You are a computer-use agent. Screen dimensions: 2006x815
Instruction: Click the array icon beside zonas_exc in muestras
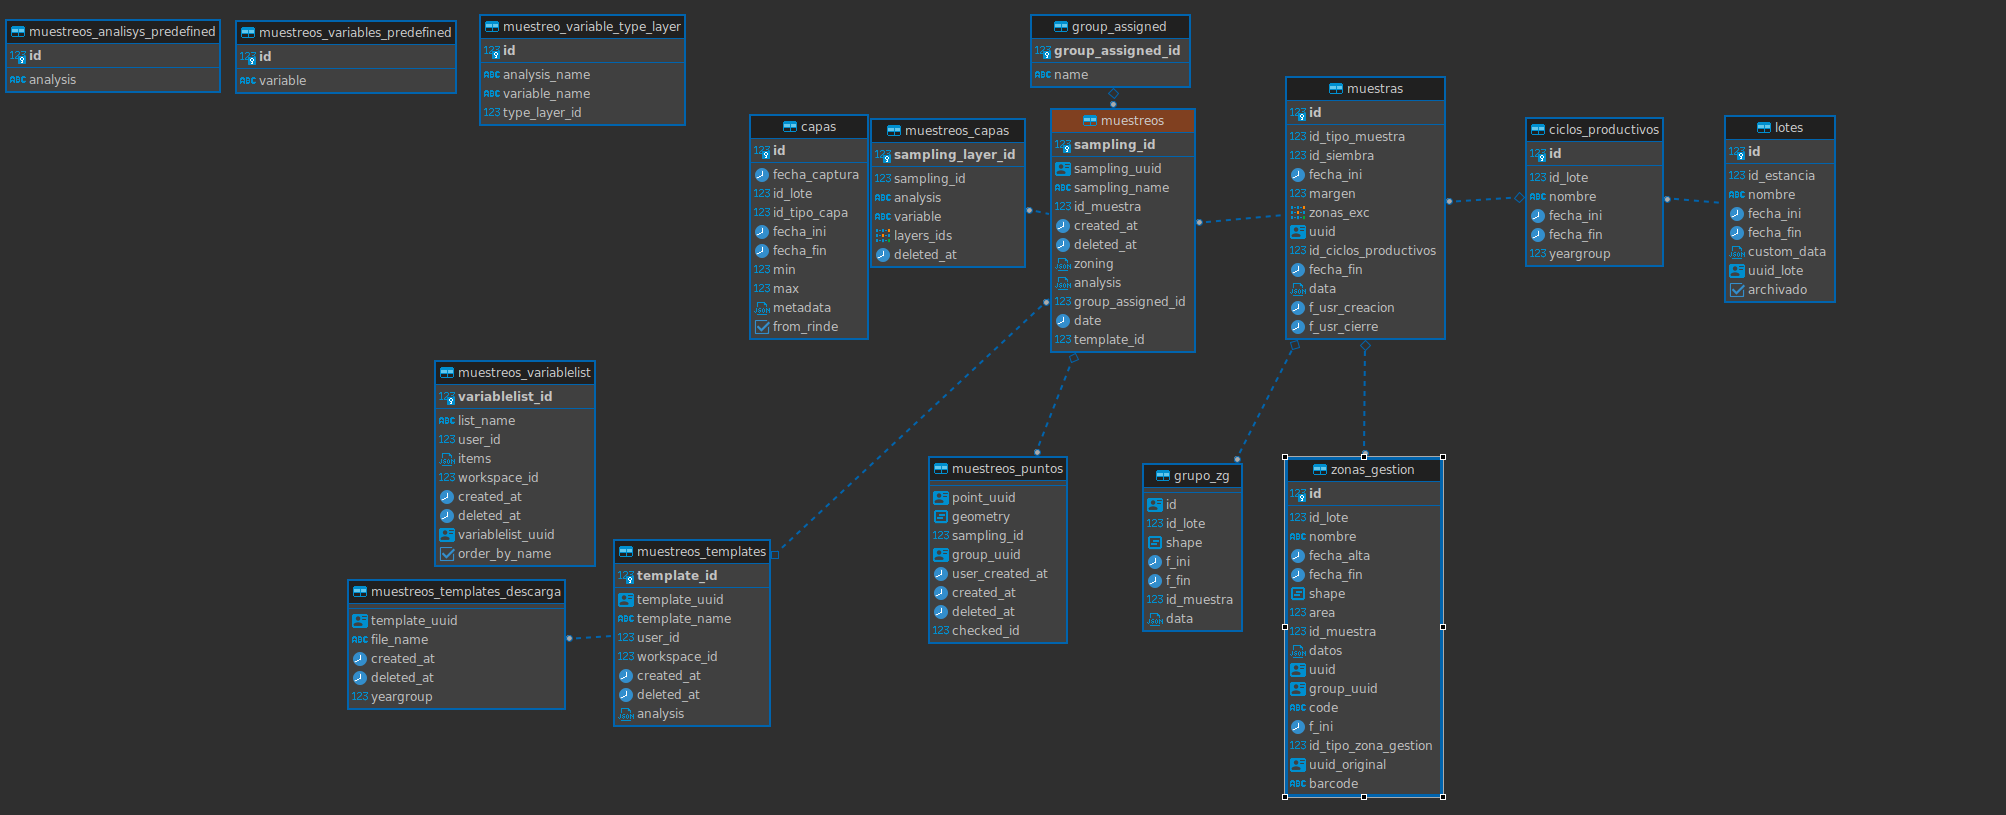[x=1298, y=213]
